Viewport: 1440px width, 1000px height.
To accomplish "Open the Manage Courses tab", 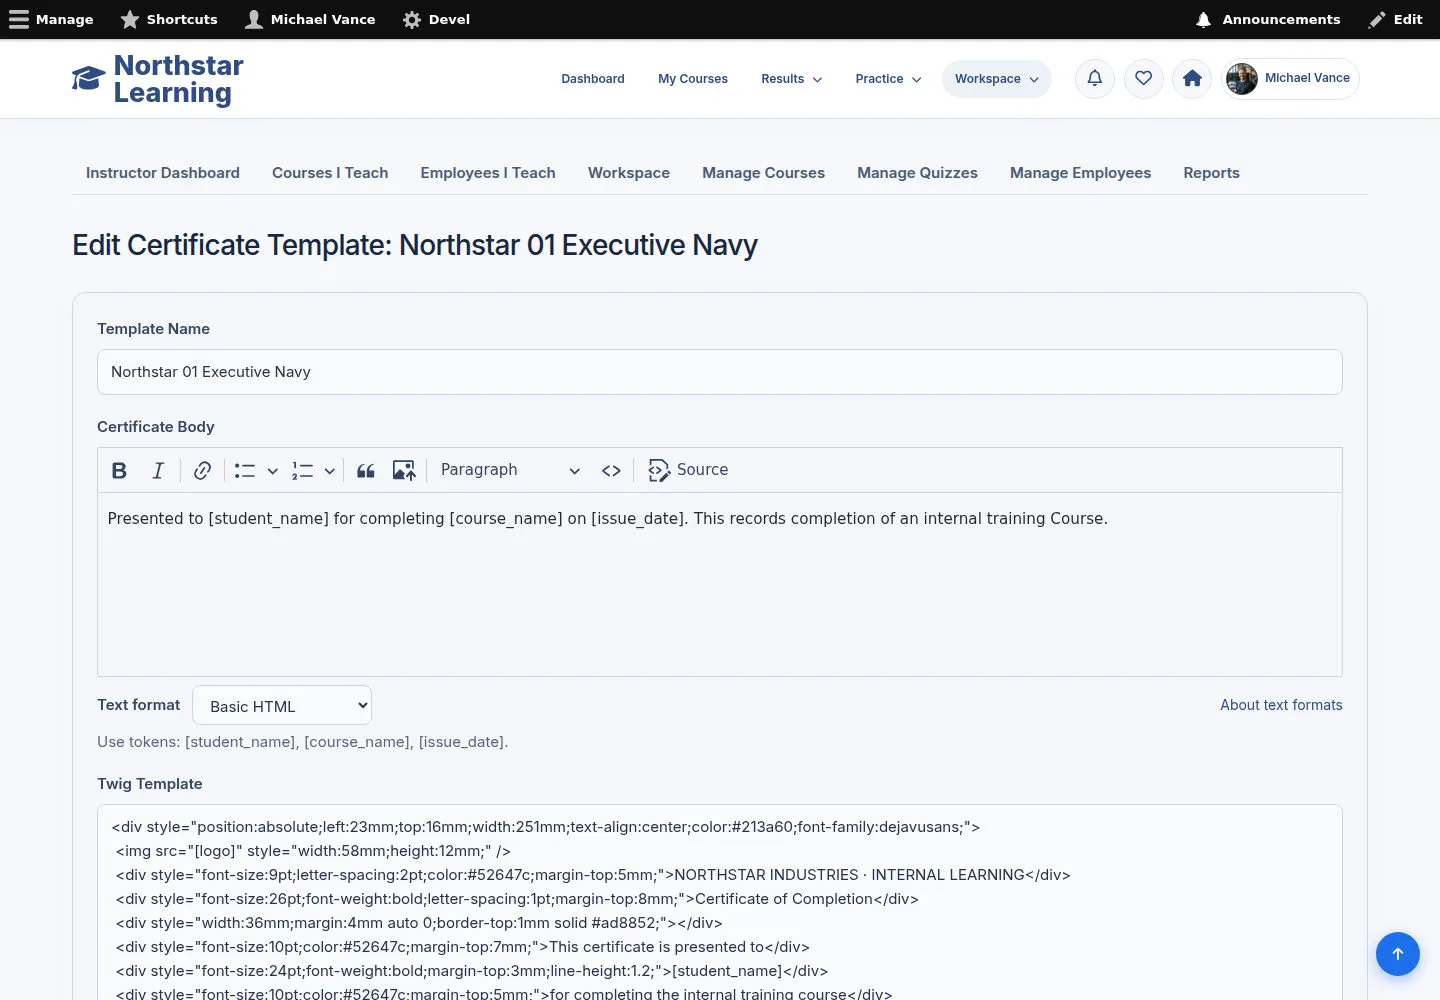I will tap(763, 173).
